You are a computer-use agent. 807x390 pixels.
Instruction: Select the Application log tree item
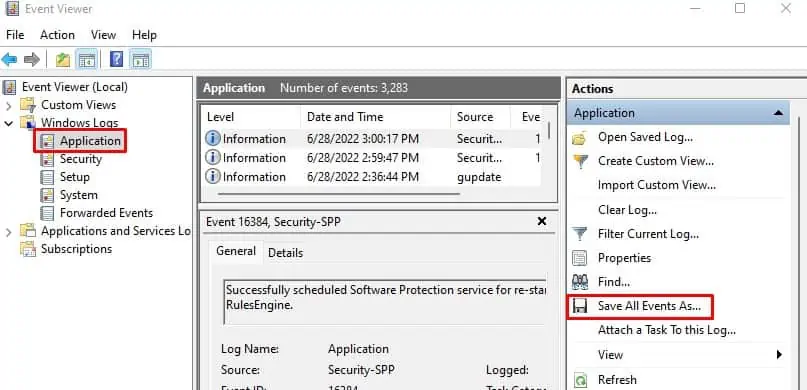click(90, 141)
